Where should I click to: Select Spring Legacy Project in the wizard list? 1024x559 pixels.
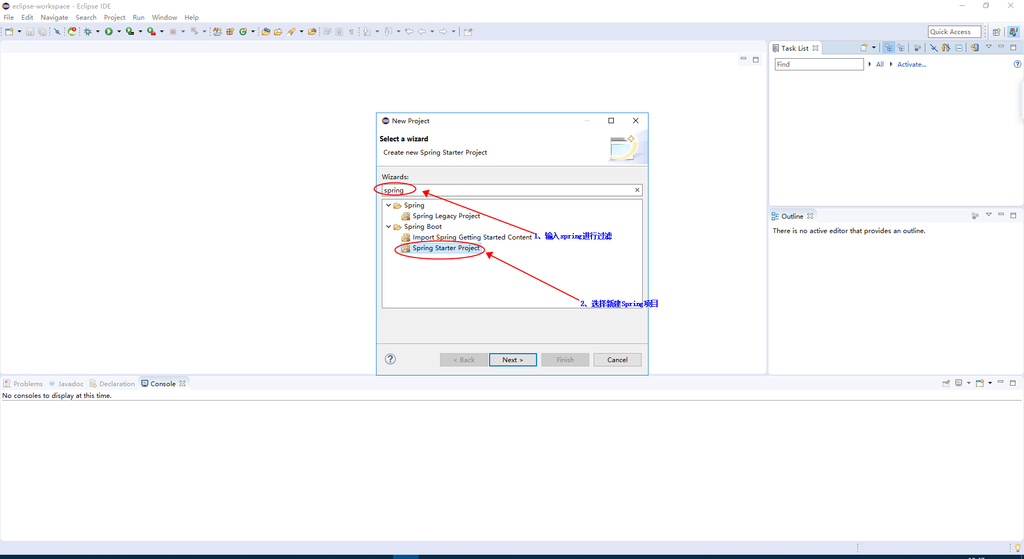445,216
